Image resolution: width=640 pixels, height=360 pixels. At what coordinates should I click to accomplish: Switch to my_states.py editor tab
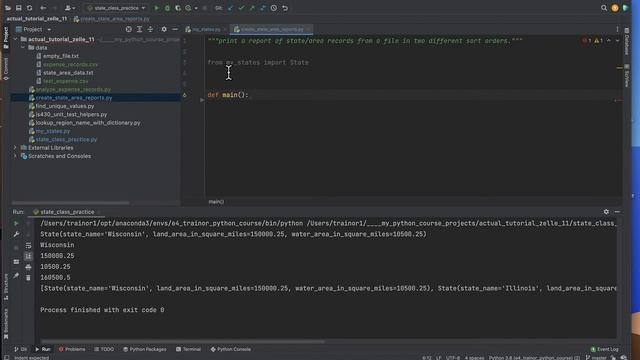tap(206, 29)
